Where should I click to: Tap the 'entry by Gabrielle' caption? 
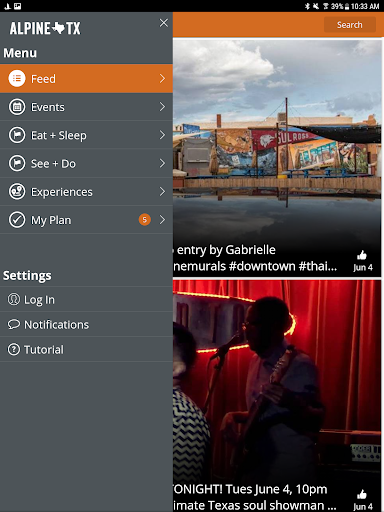tap(226, 250)
